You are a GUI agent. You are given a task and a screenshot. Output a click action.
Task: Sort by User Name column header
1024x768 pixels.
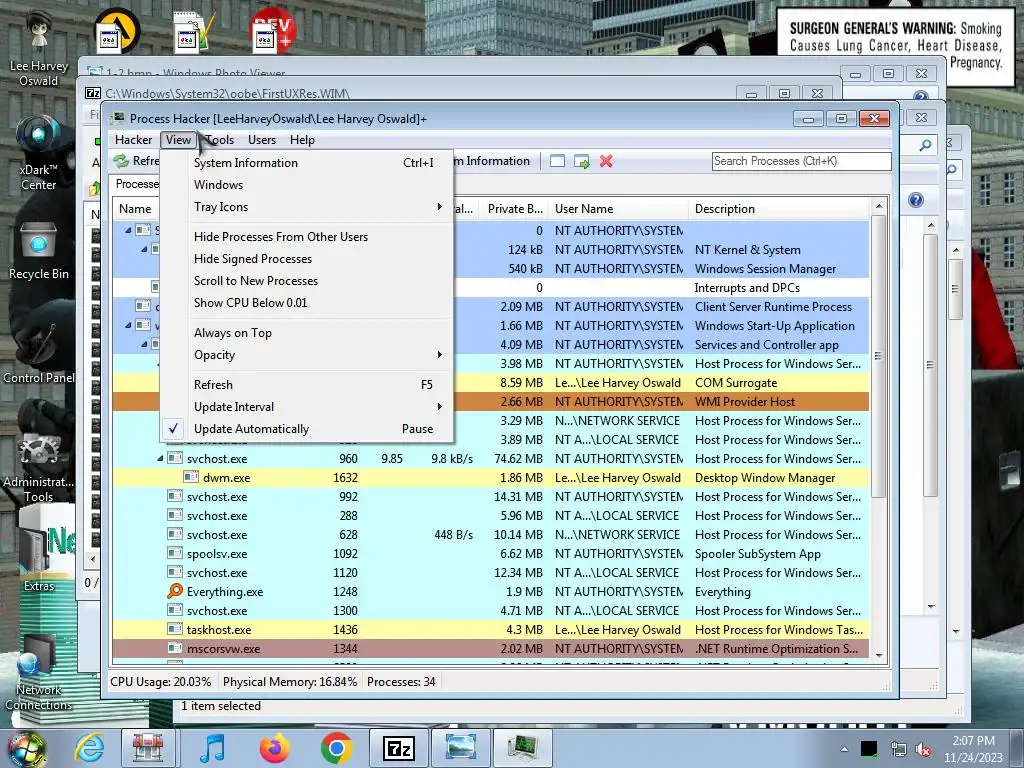[618, 209]
